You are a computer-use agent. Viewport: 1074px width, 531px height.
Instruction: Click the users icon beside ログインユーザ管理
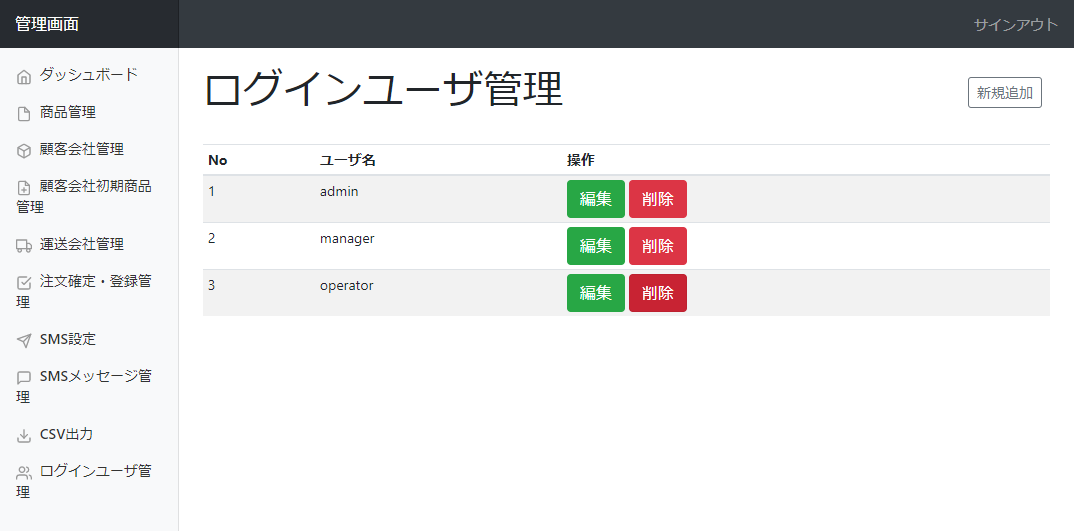pyautogui.click(x=24, y=472)
